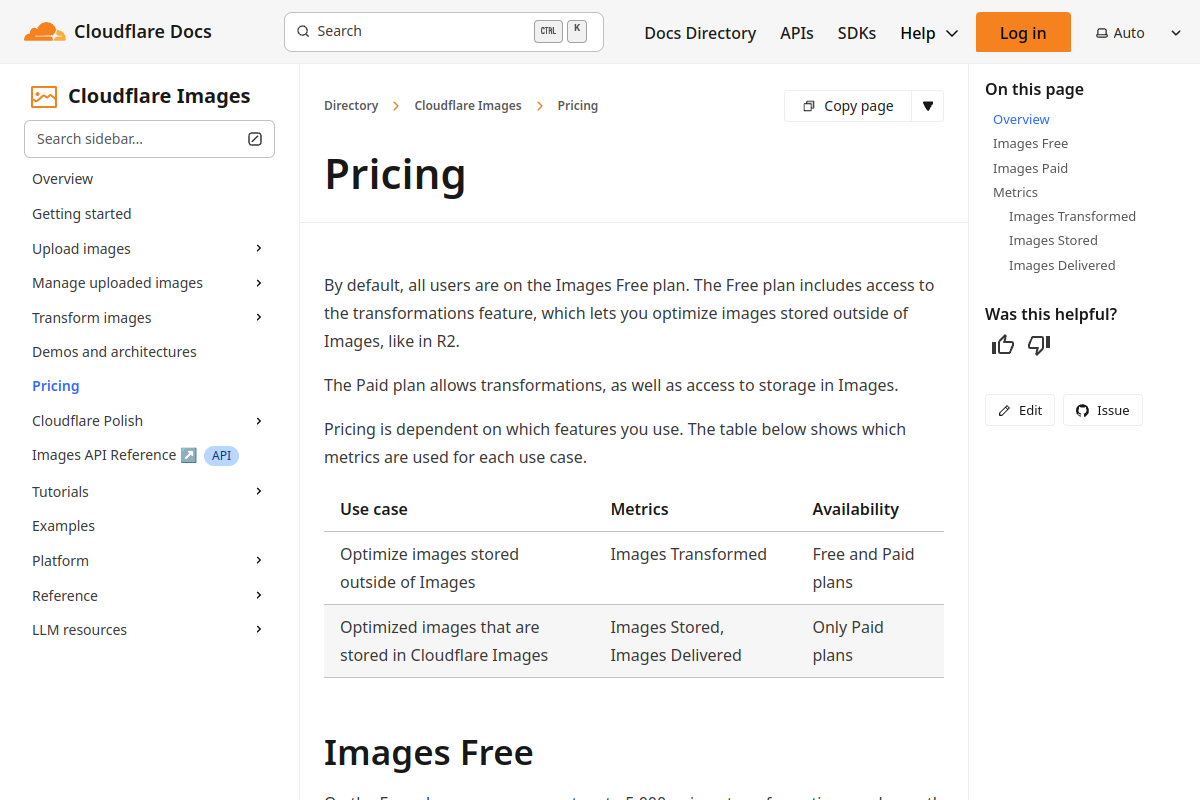Open Demos and architectures page

pyautogui.click(x=114, y=352)
